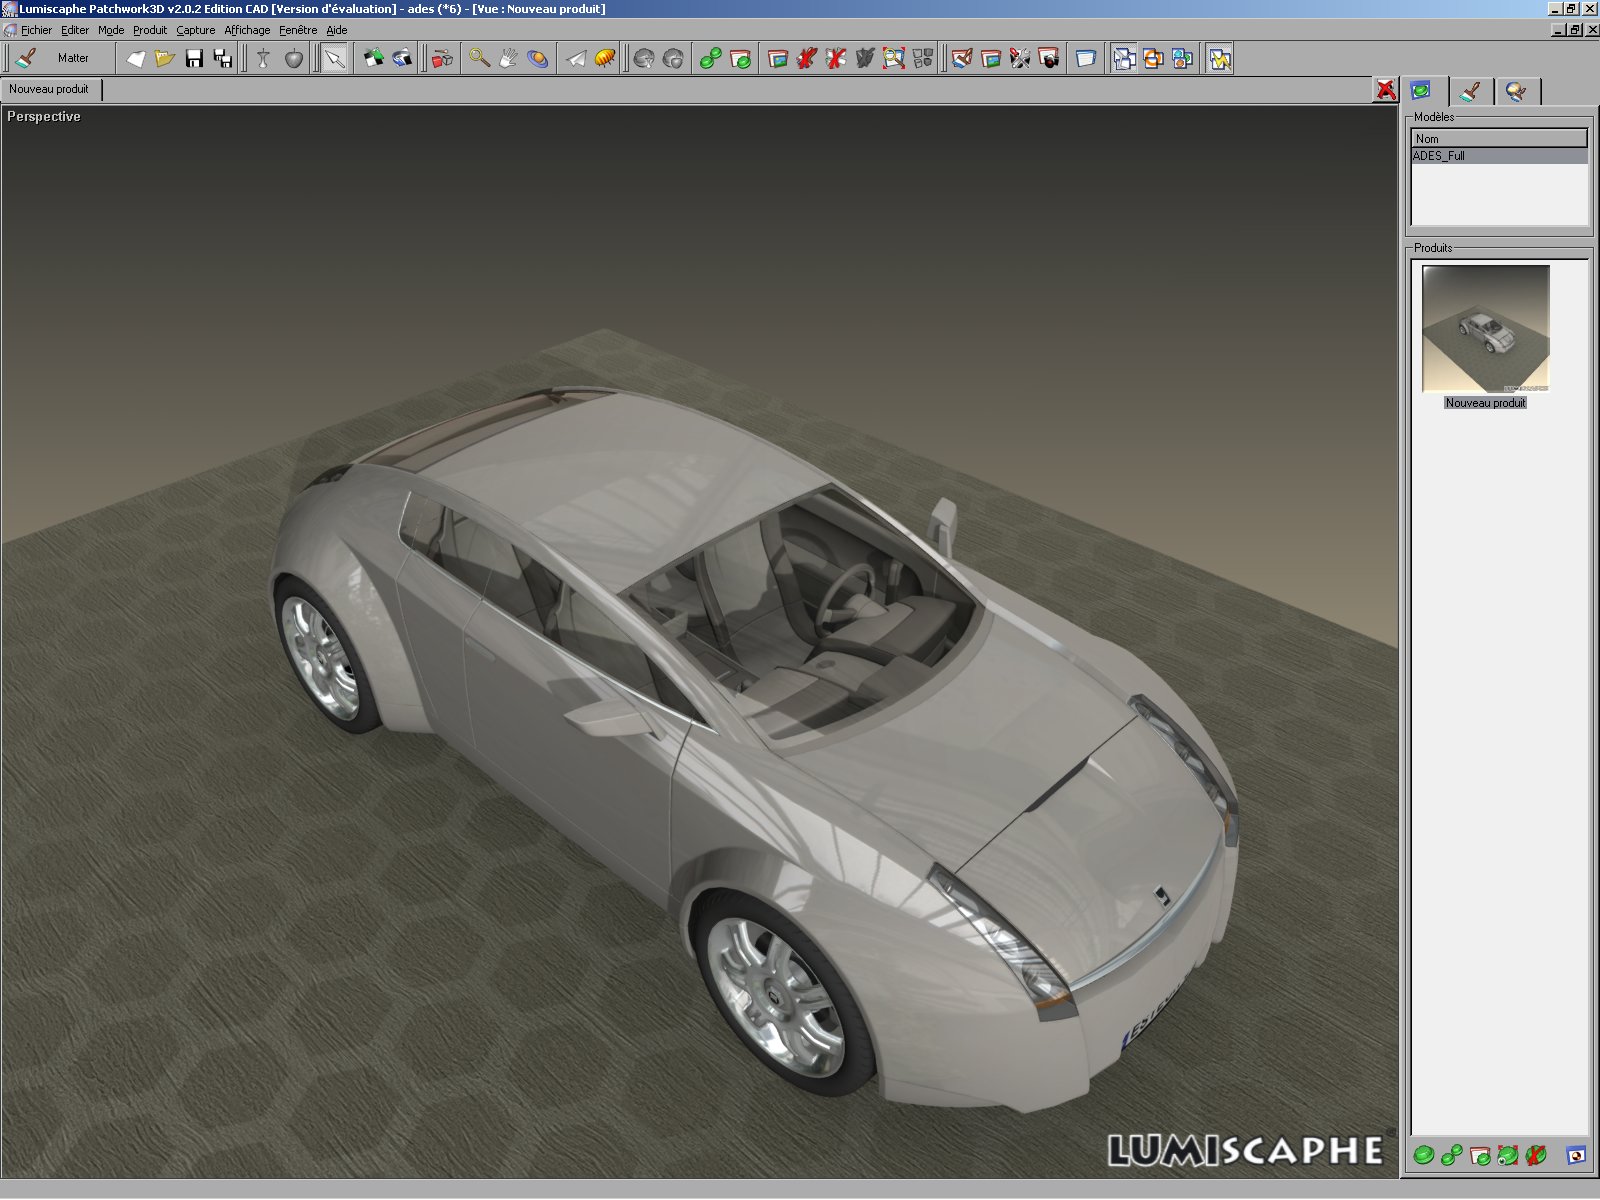Click the first red X star icon
Screen dimensions: 1600x1200
[807, 58]
